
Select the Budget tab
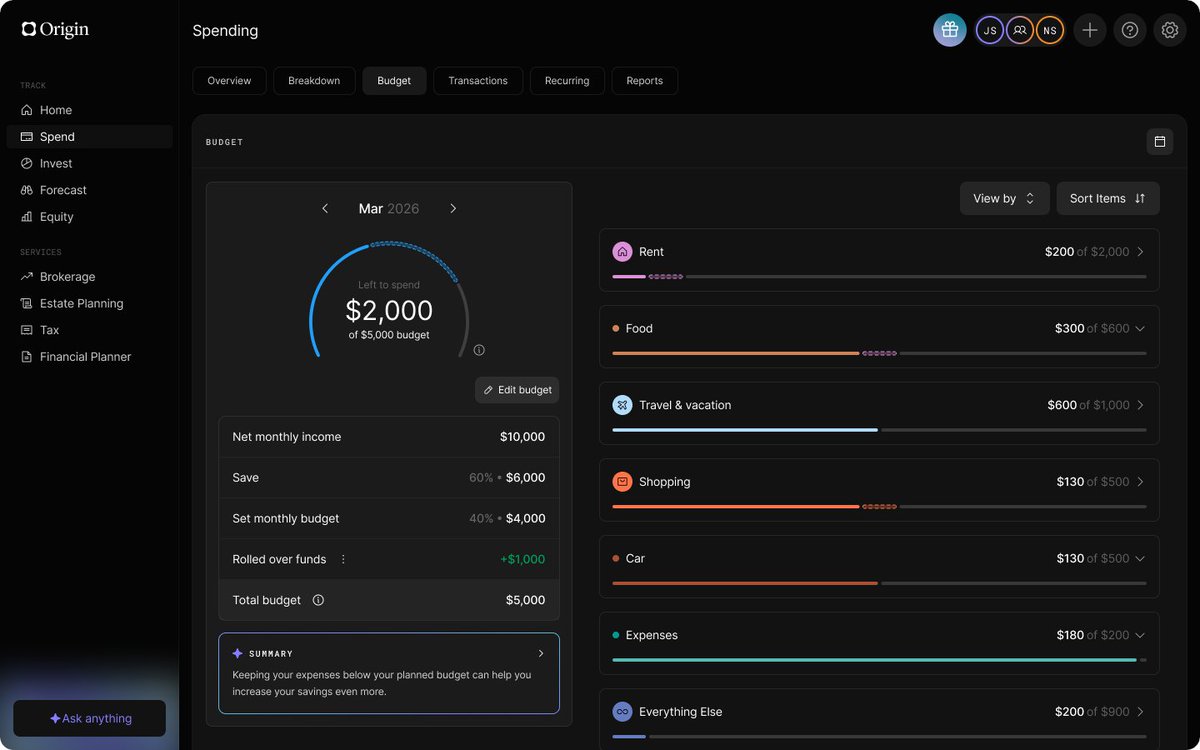coord(394,81)
